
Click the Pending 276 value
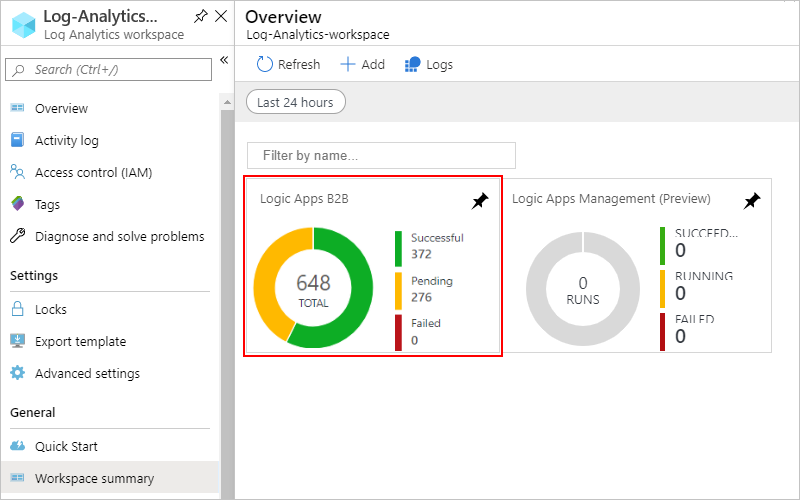click(421, 297)
